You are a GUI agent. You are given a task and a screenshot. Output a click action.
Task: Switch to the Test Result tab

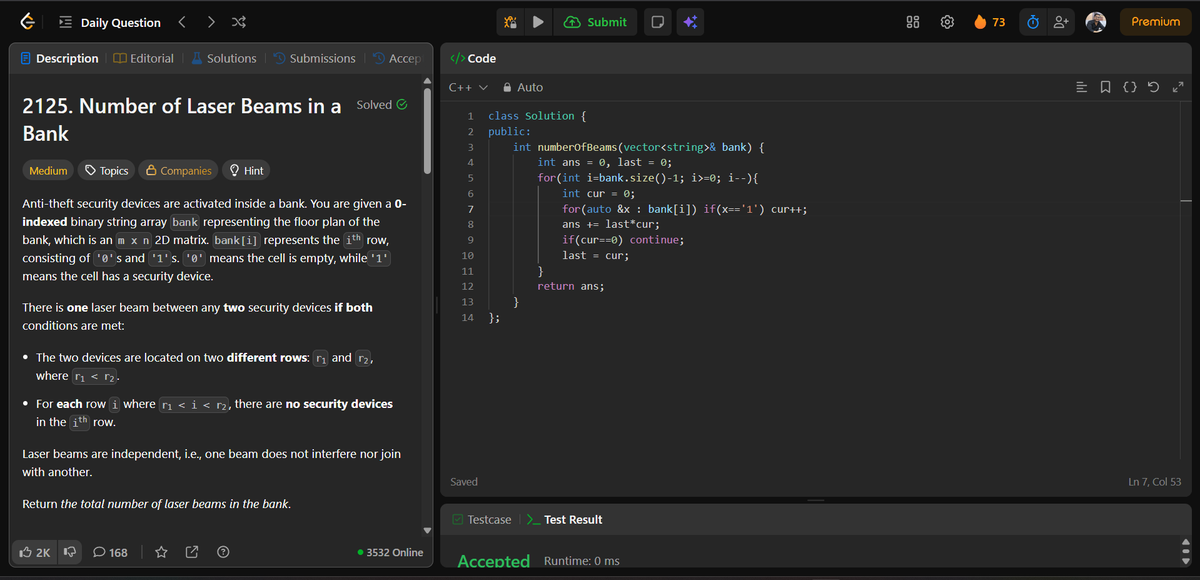pos(565,520)
